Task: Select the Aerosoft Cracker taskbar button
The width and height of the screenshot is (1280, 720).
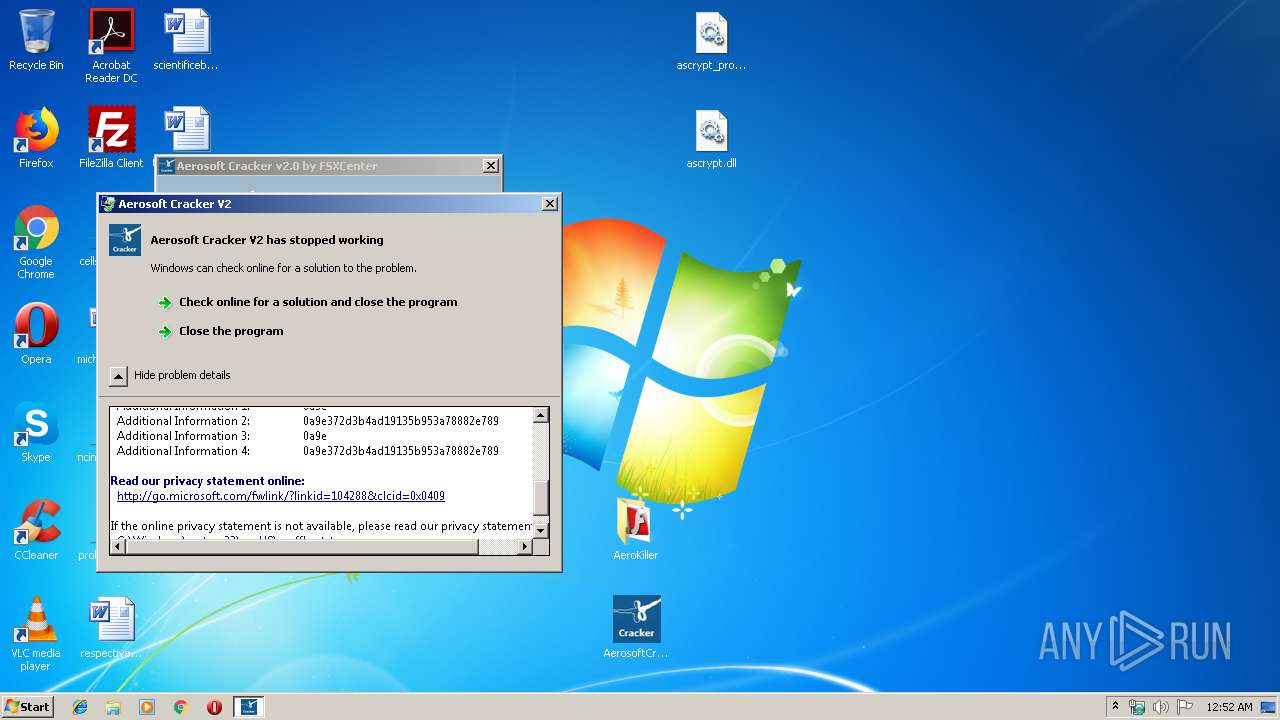Action: (249, 707)
